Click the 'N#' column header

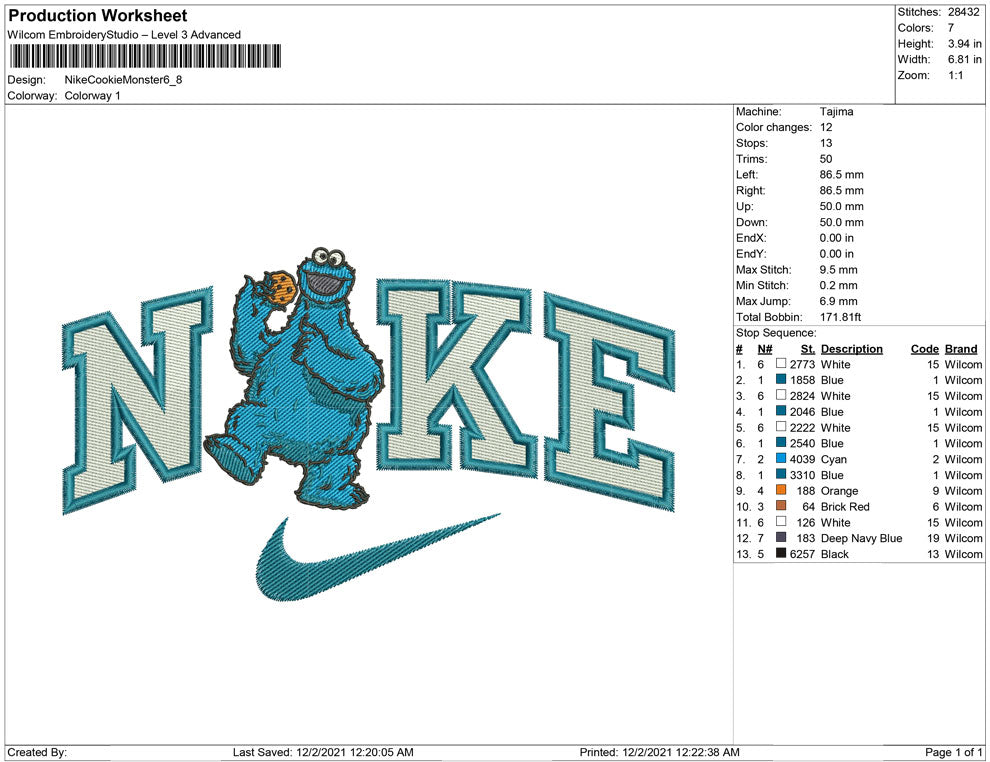[765, 349]
